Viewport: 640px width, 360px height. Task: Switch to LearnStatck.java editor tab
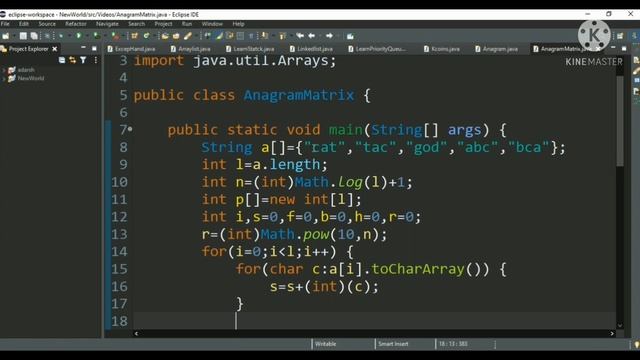click(x=250, y=49)
